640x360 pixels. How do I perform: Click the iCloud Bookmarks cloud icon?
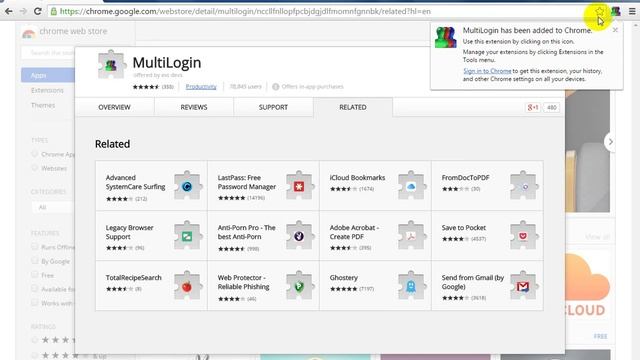(411, 185)
